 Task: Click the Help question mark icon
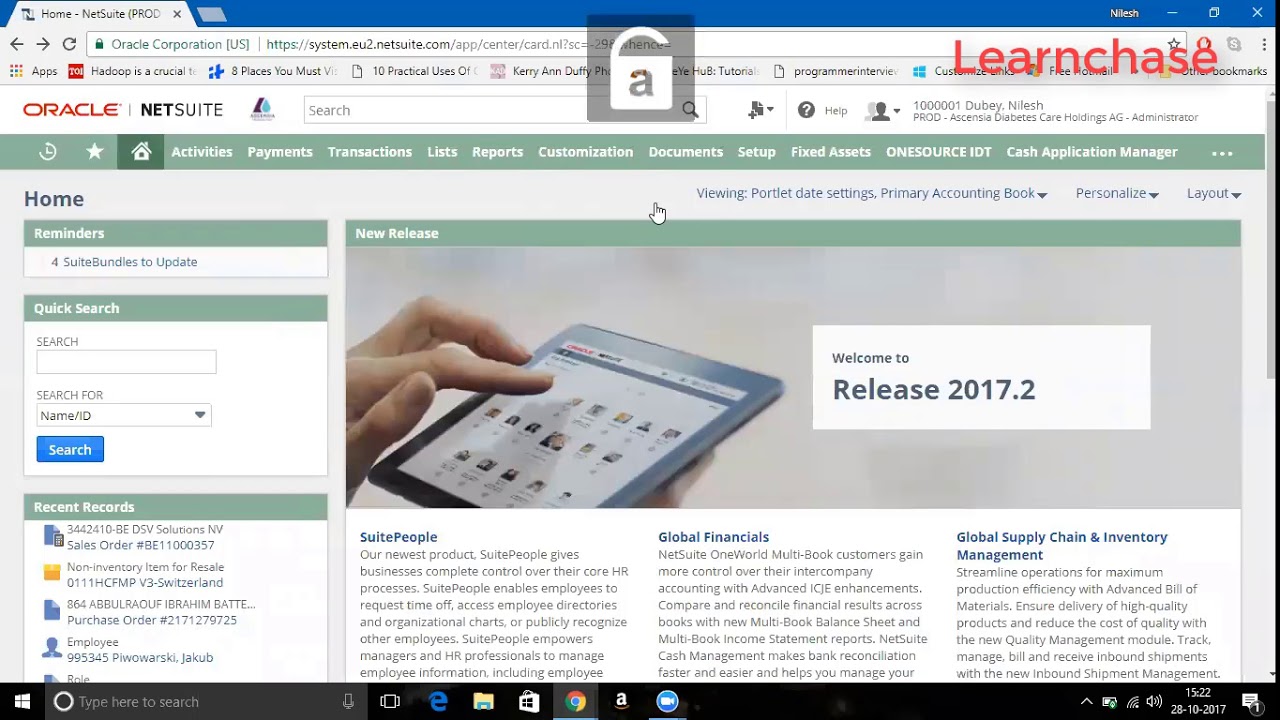click(x=806, y=110)
